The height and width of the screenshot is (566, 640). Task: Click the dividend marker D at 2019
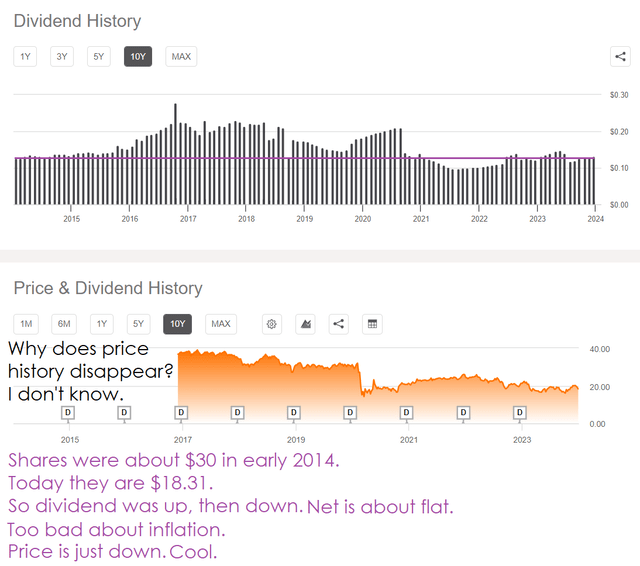294,413
